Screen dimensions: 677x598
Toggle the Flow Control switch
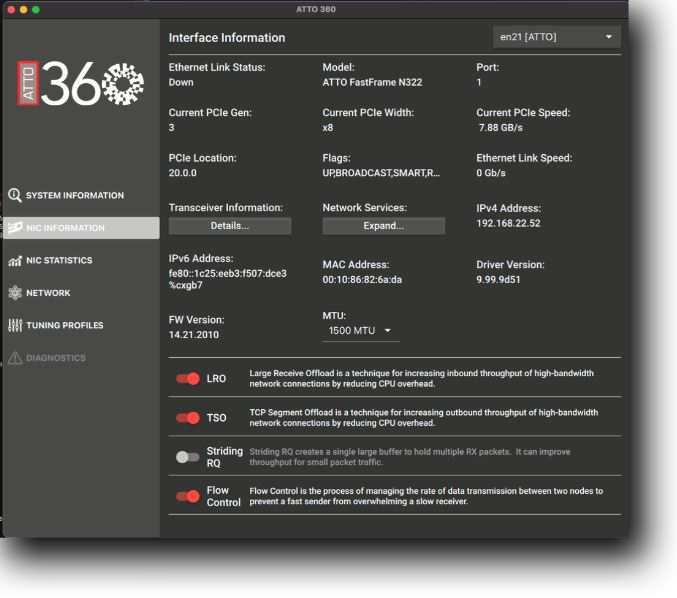coord(188,496)
